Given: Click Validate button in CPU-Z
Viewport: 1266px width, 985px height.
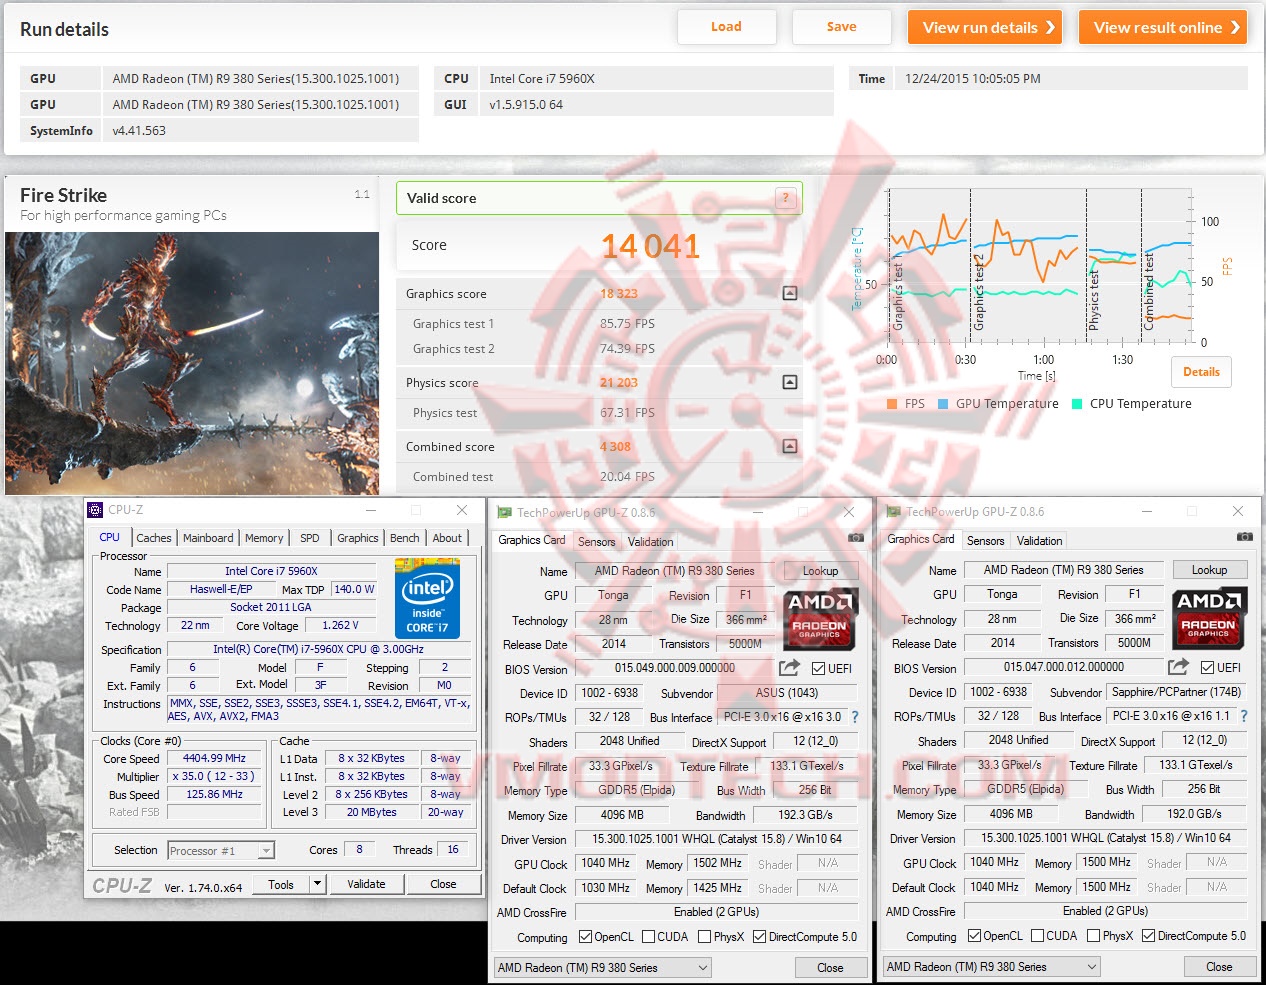Looking at the screenshot, I should [366, 884].
